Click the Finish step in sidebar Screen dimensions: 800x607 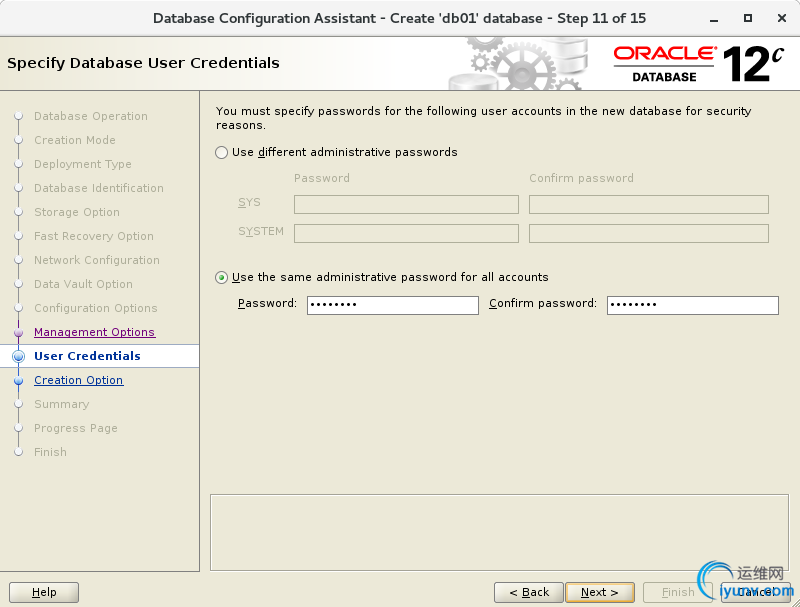click(x=50, y=452)
